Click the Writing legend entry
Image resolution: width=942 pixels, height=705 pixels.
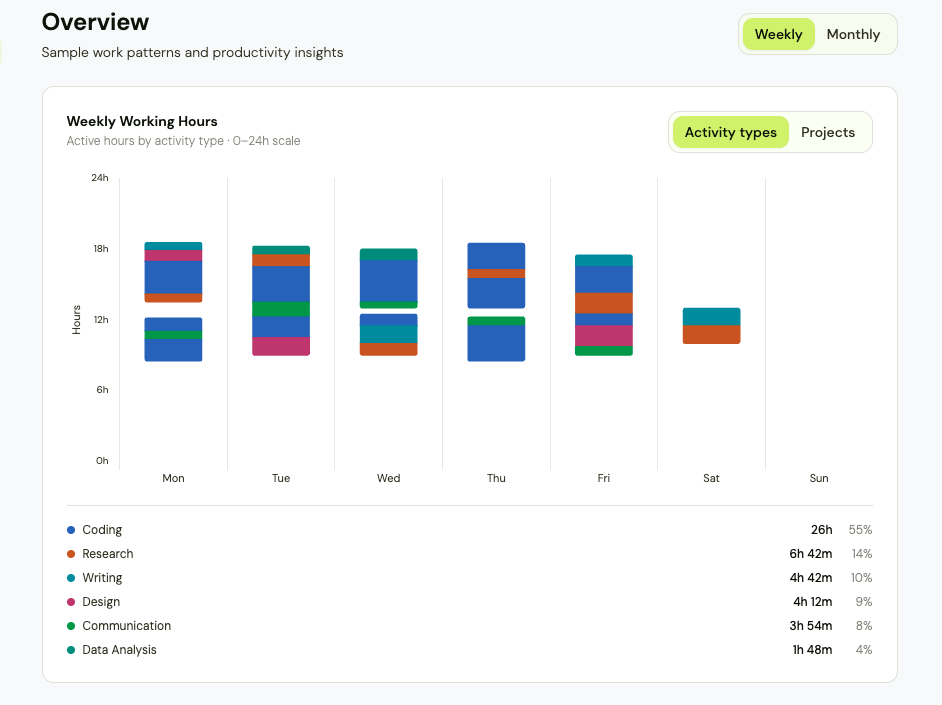(469, 578)
